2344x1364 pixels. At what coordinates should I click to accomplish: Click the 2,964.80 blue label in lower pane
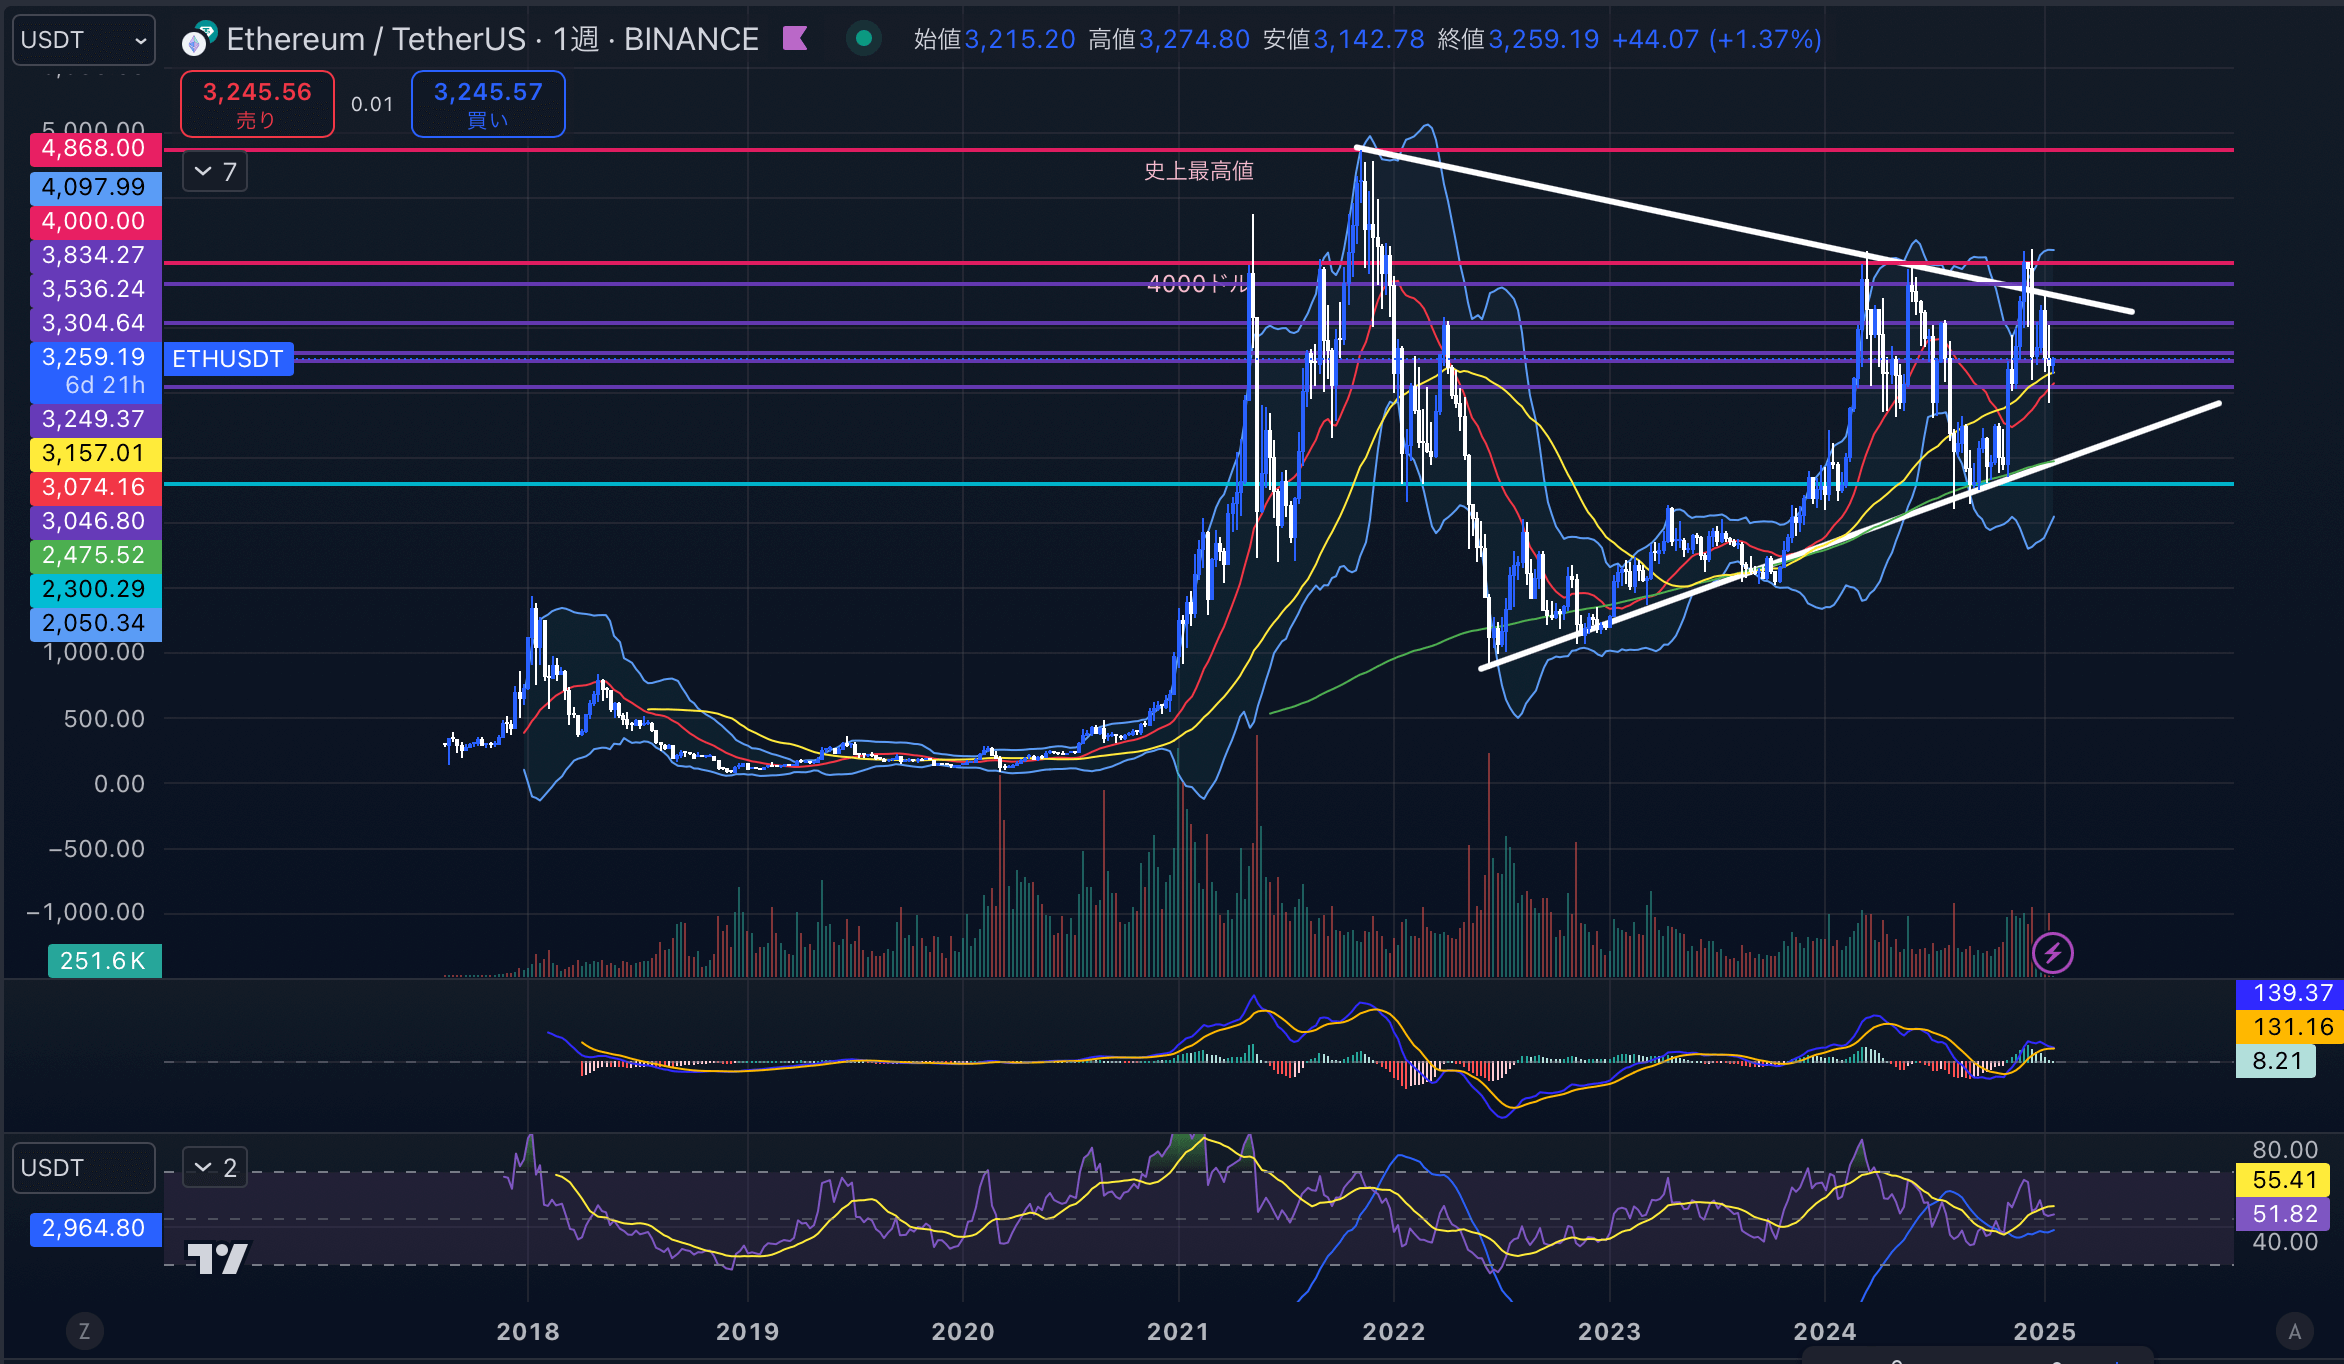pos(96,1228)
